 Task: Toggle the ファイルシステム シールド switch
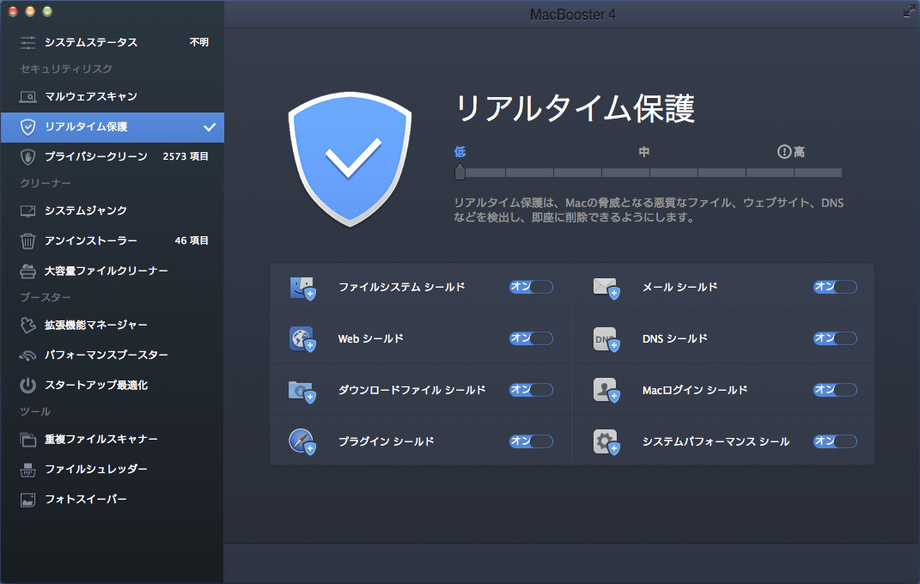[x=531, y=287]
